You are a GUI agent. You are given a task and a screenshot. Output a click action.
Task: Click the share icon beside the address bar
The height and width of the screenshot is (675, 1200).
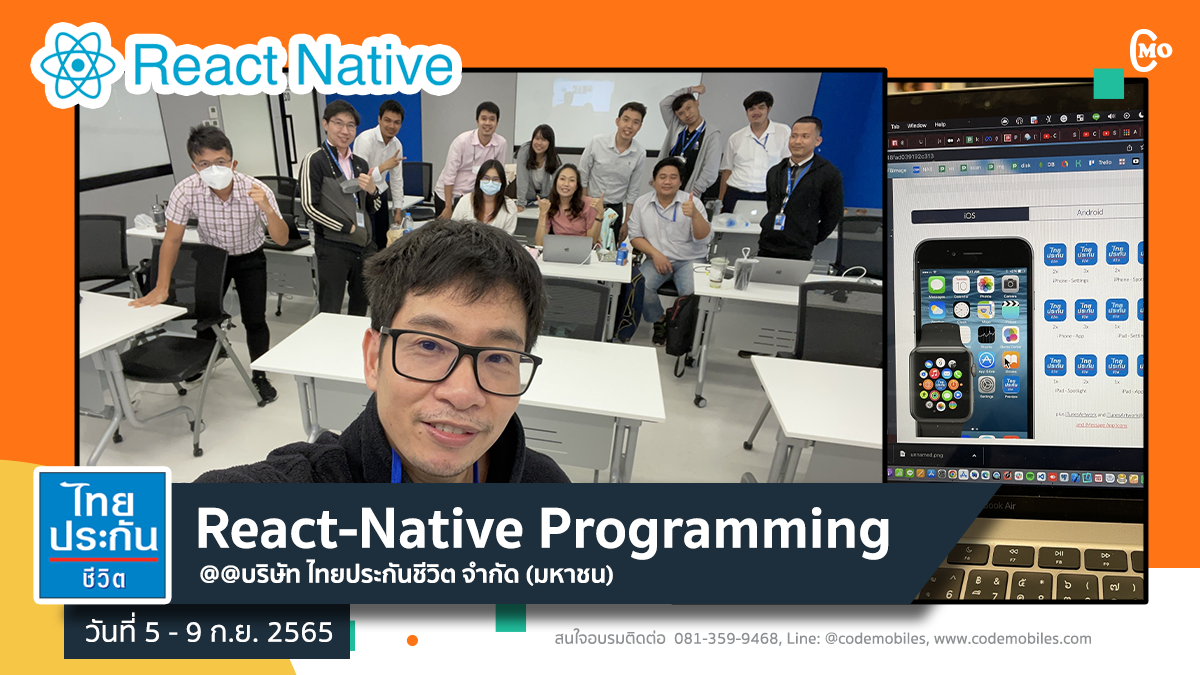coord(1129,148)
